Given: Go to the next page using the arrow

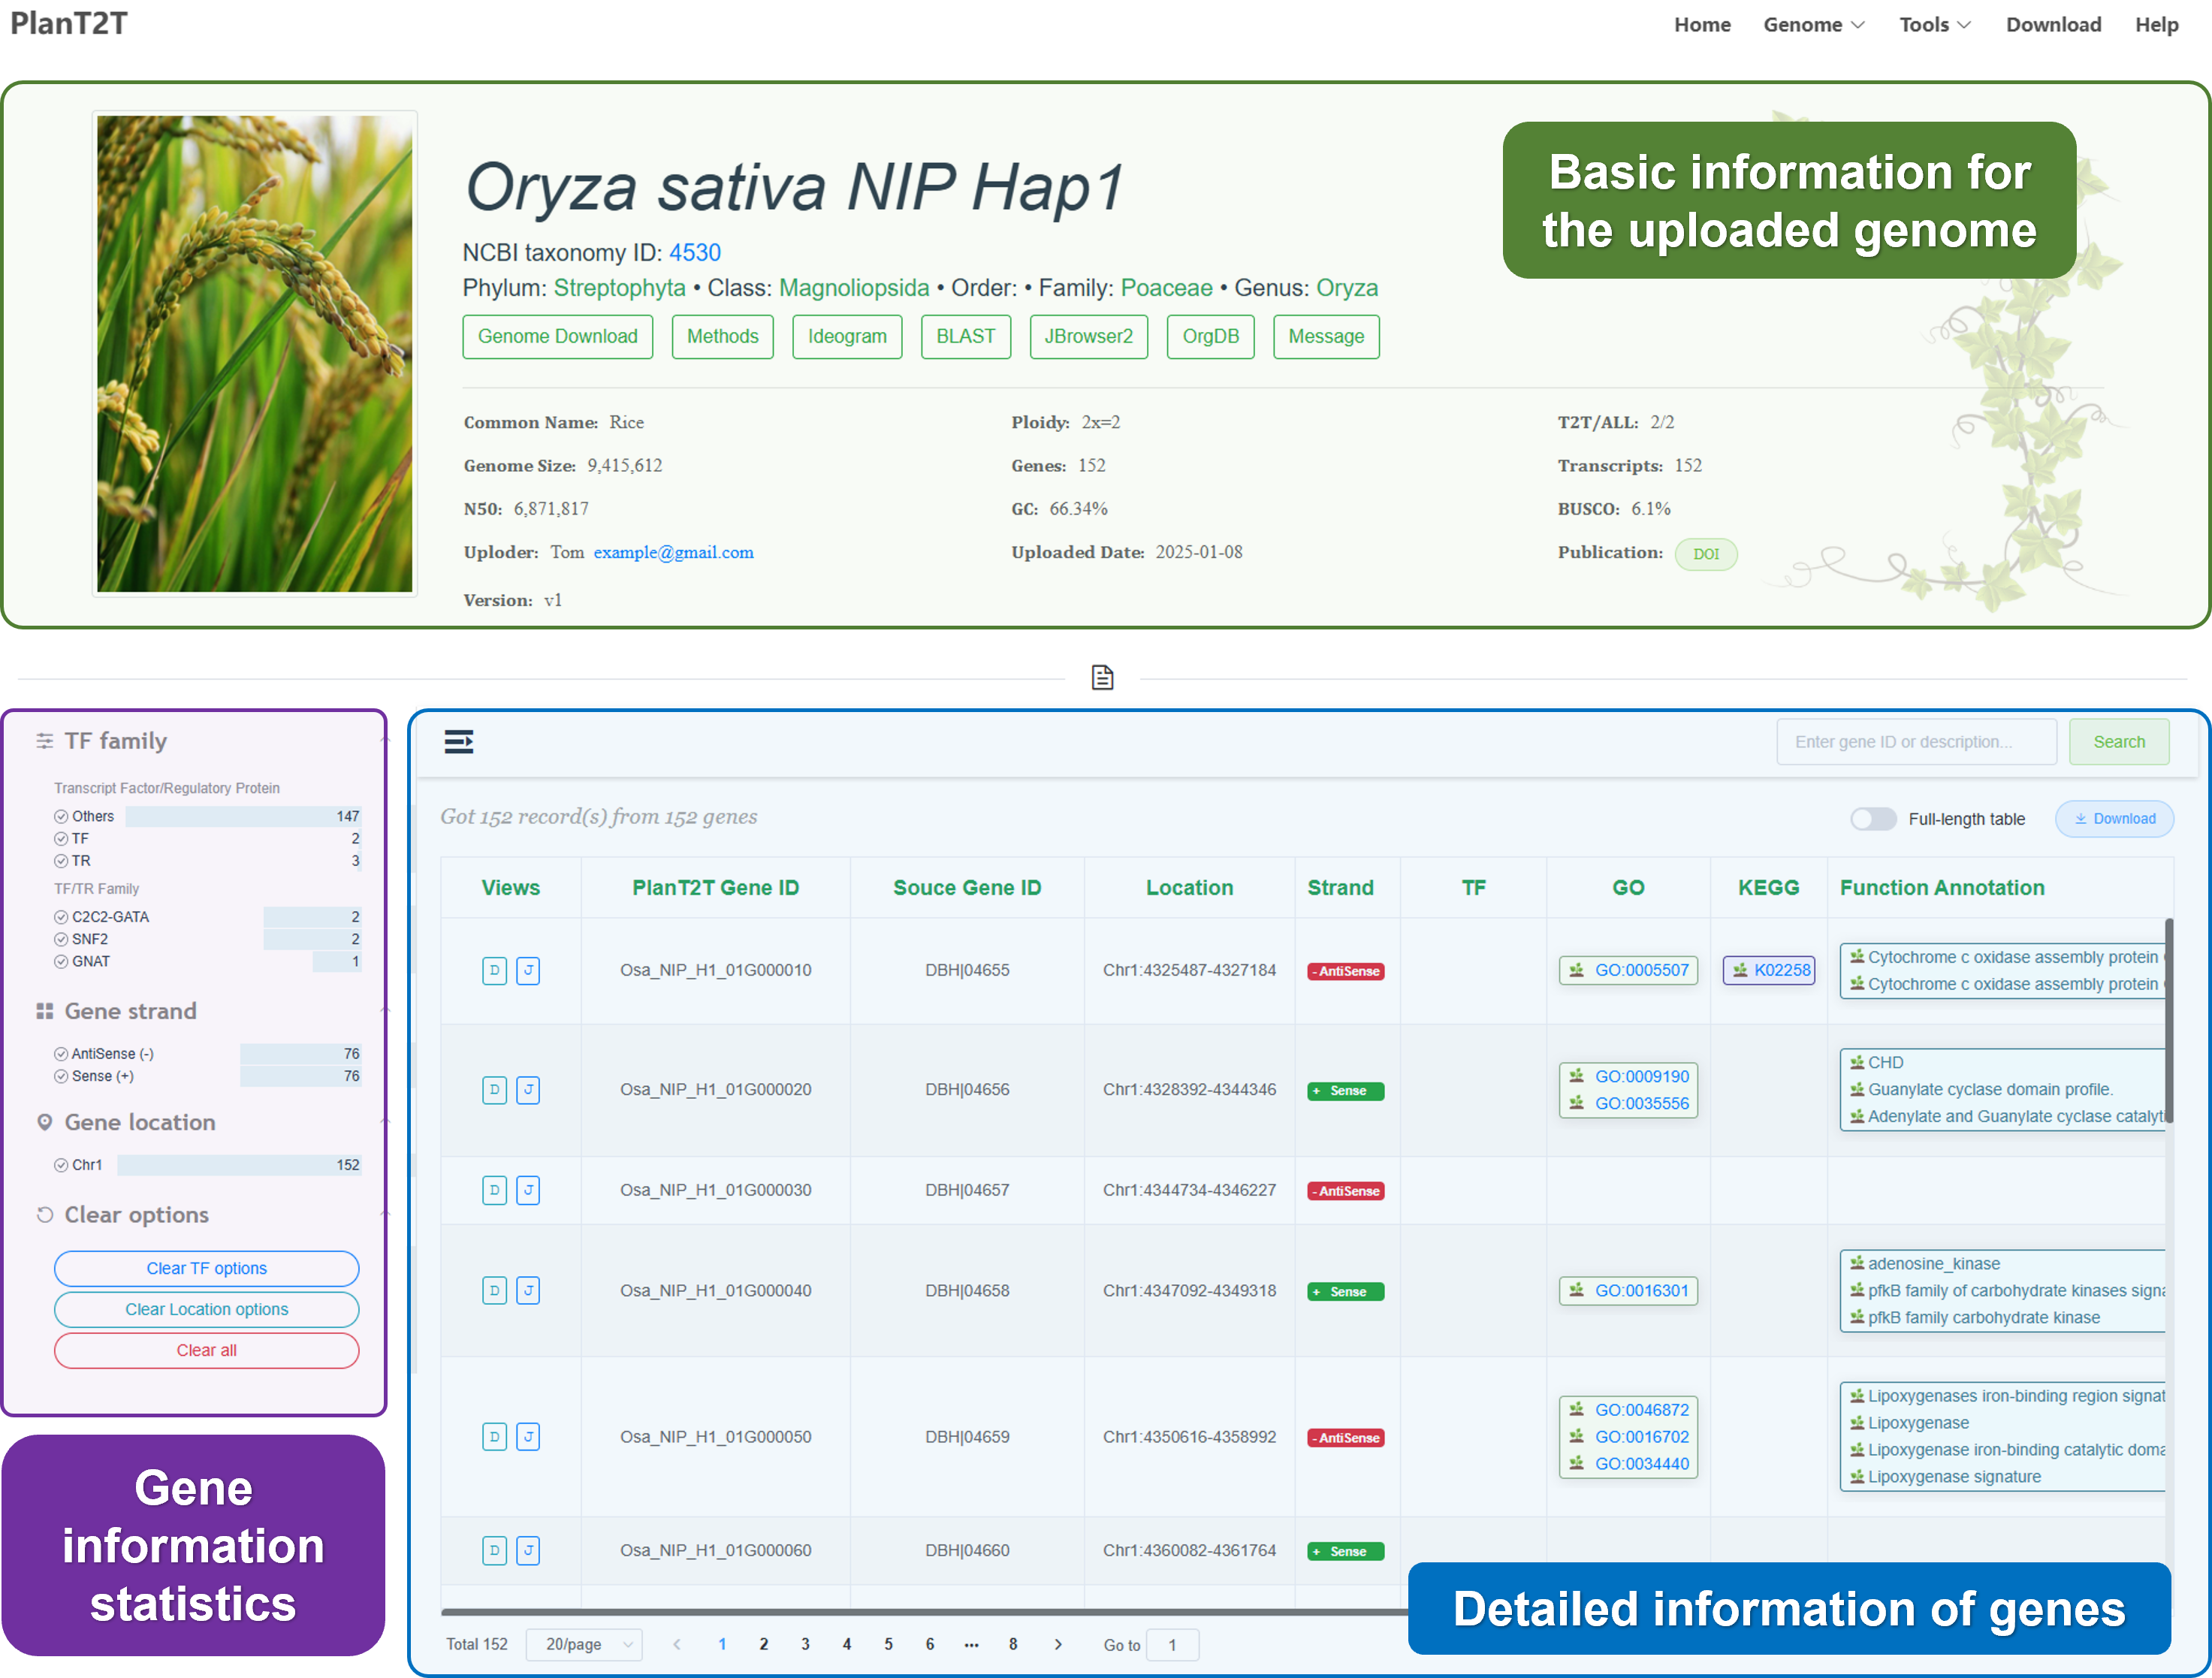Looking at the screenshot, I should pos(1058,1644).
